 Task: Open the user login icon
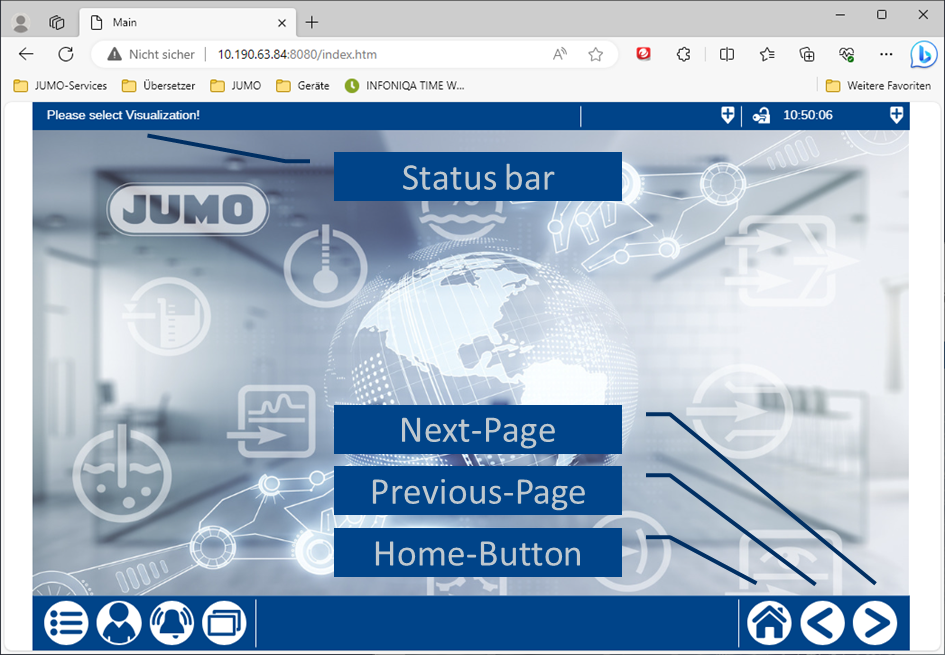click(119, 623)
